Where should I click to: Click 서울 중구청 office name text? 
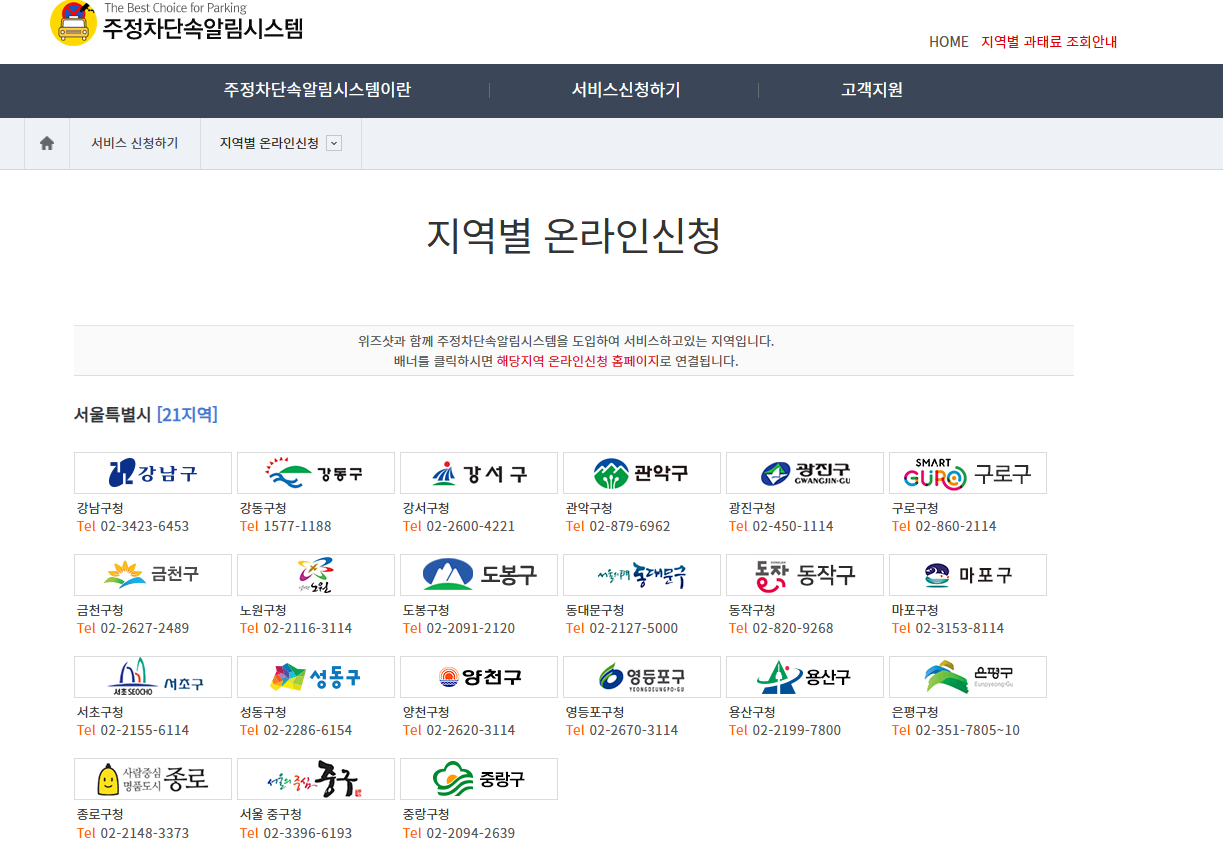(x=271, y=814)
